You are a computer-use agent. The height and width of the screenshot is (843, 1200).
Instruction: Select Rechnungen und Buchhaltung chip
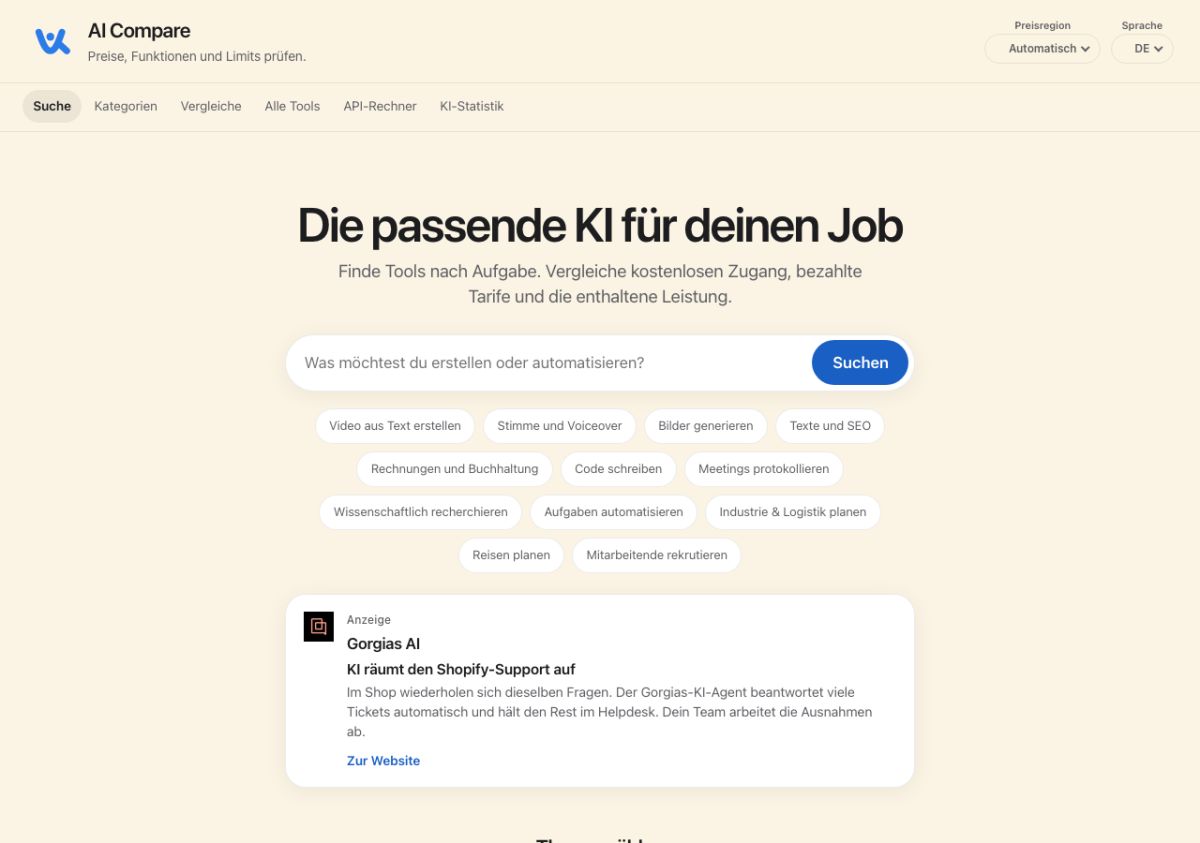(454, 469)
